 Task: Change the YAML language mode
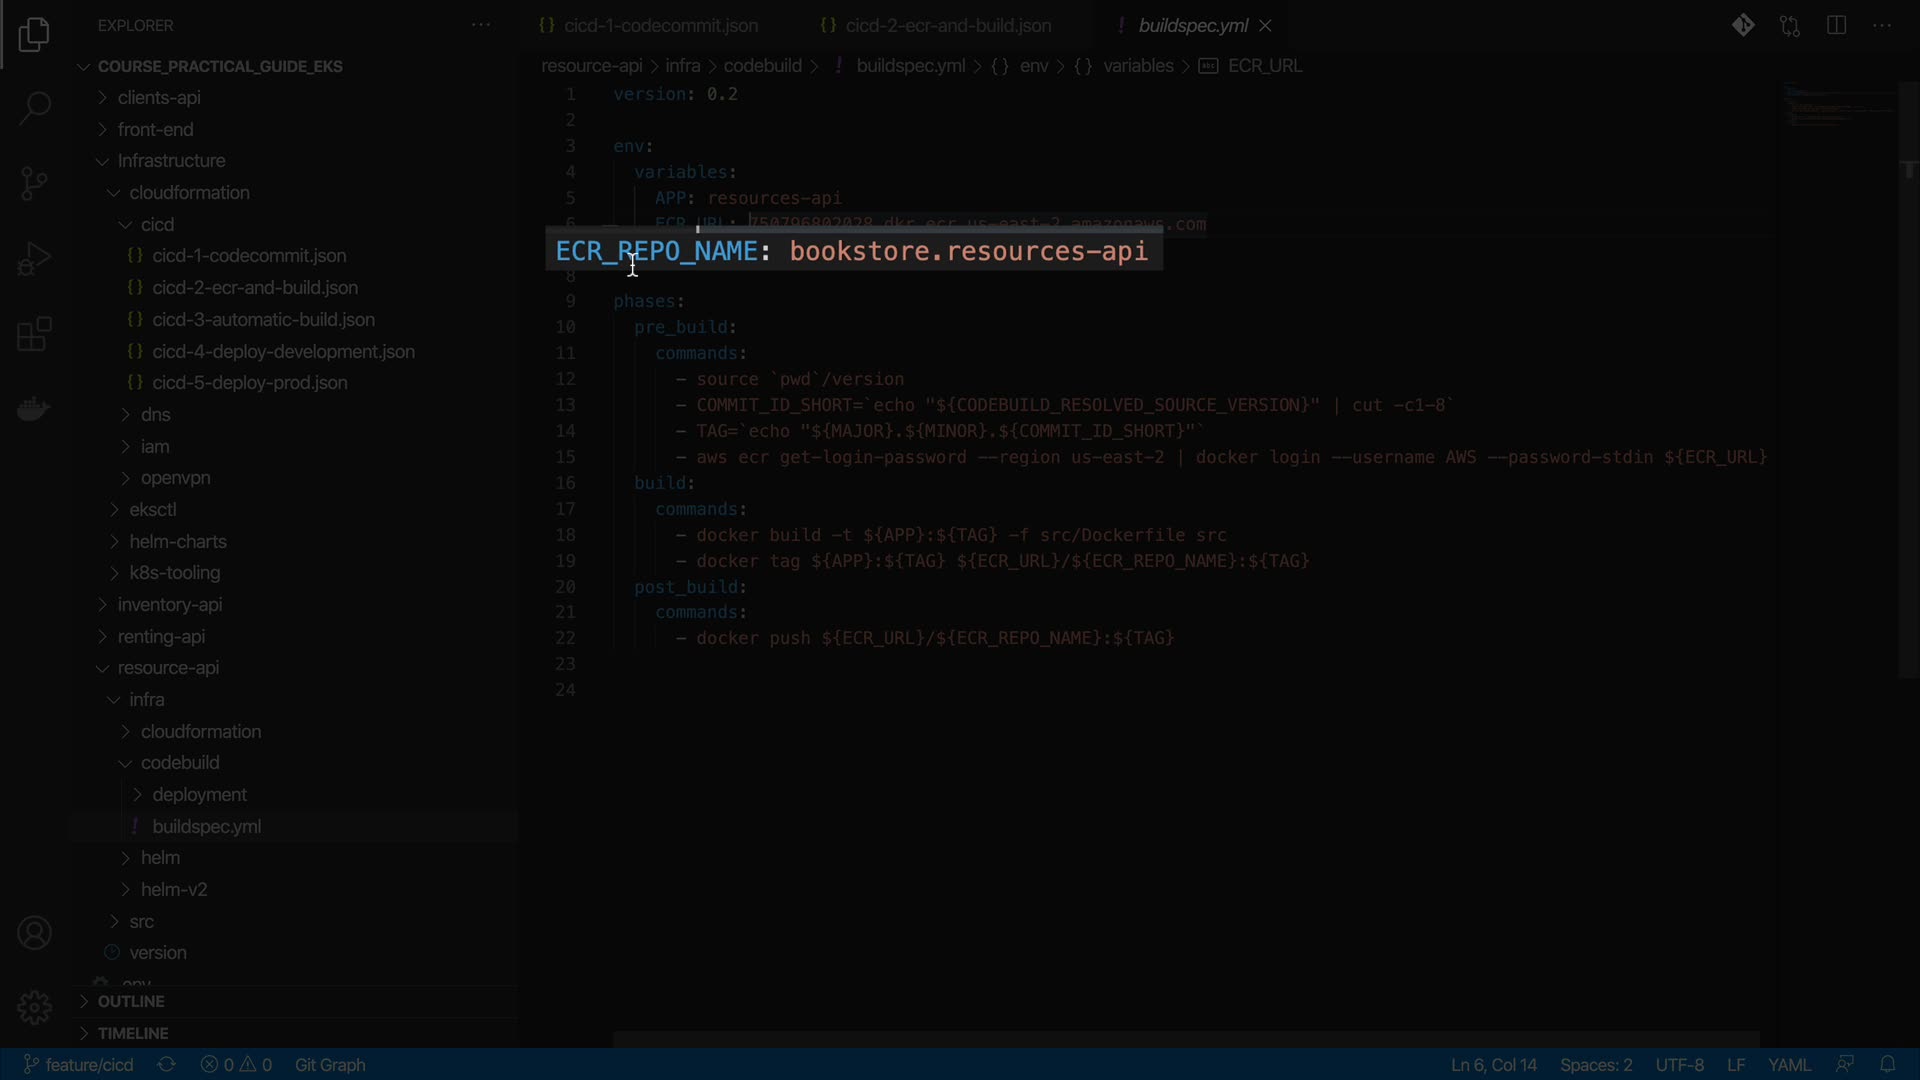pos(1789,1065)
